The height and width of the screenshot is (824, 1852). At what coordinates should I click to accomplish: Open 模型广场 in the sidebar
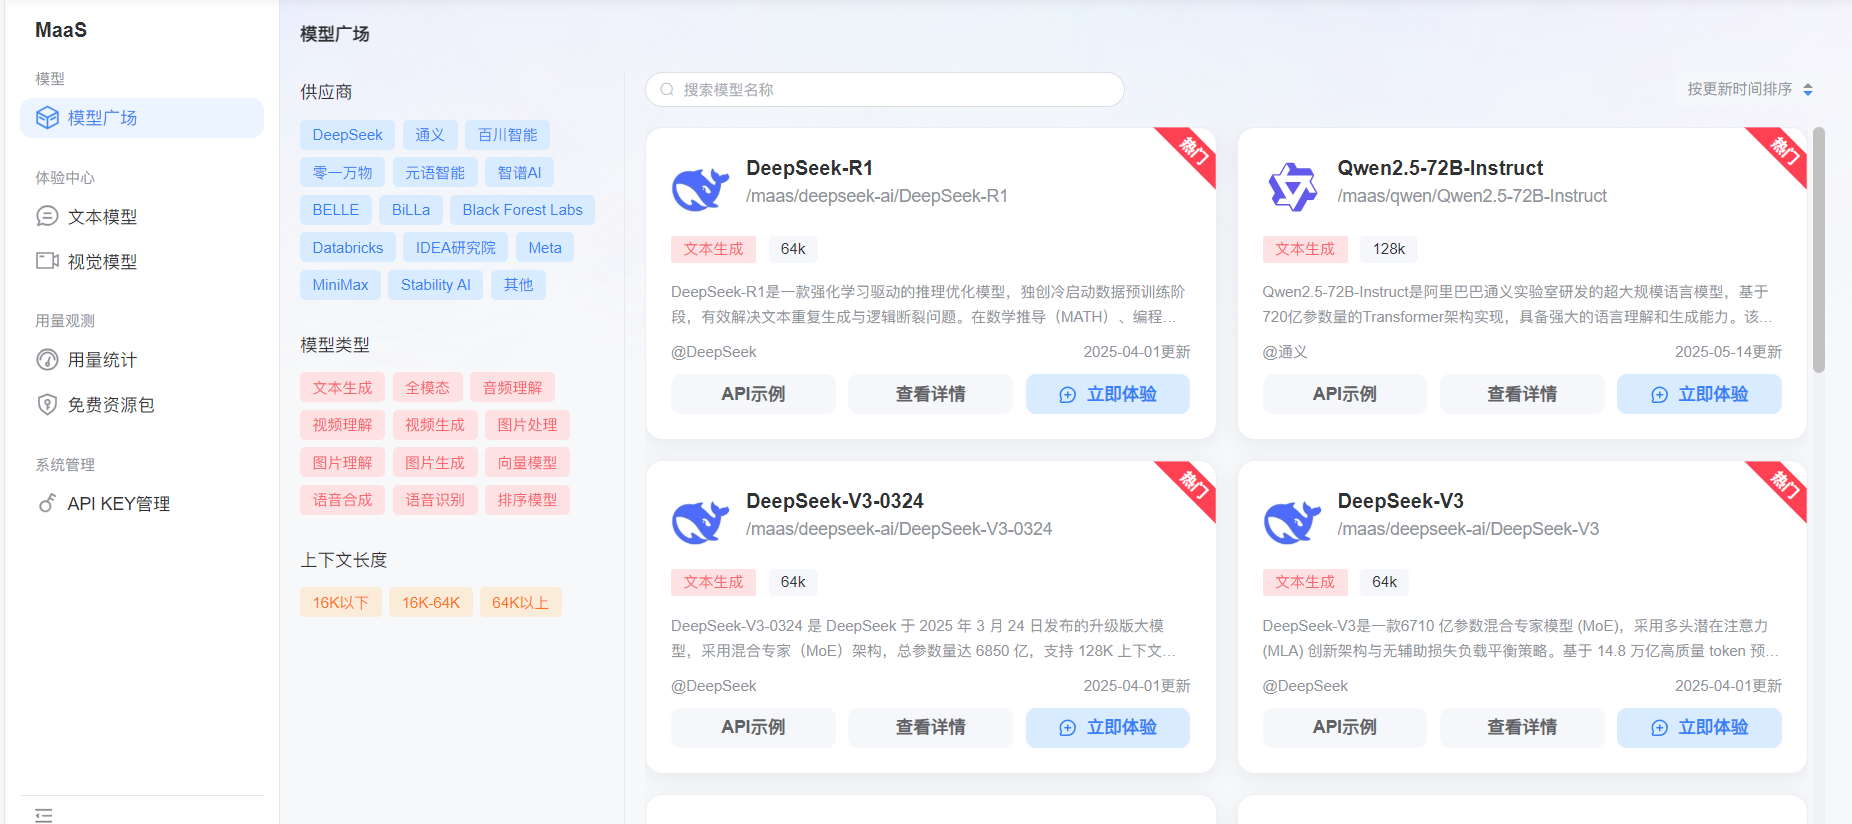[x=142, y=118]
